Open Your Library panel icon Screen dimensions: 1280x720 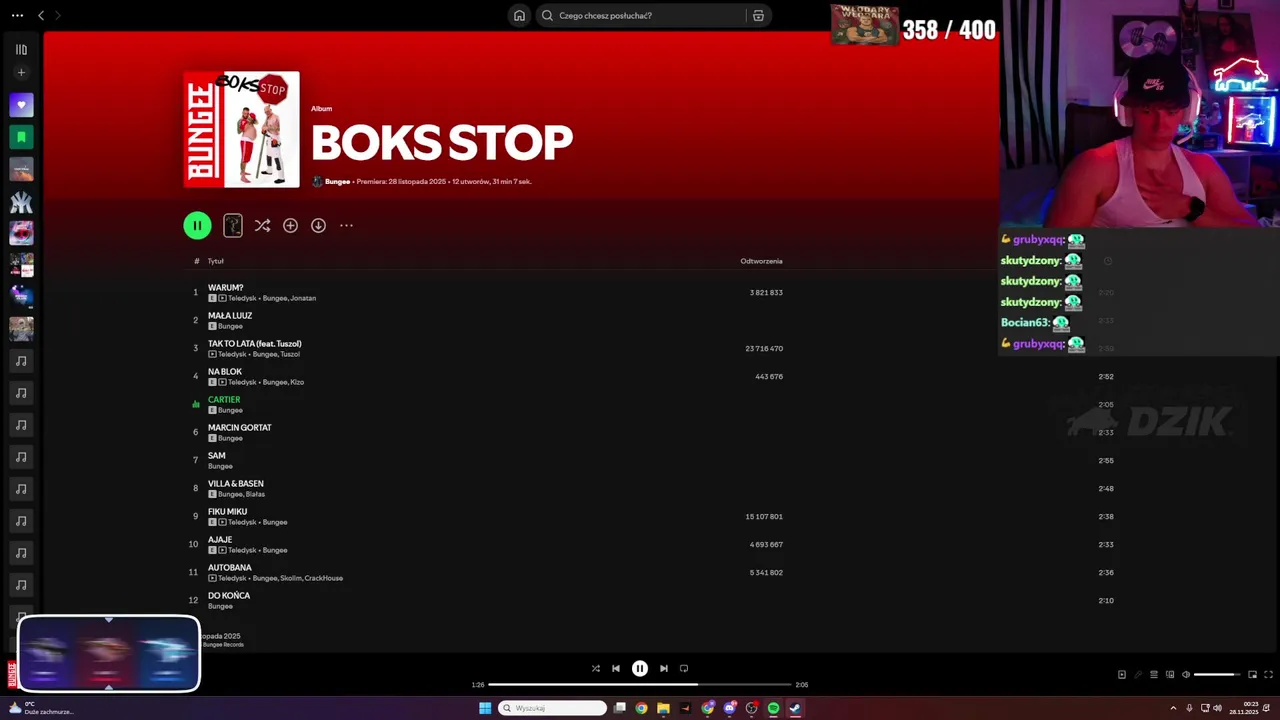(x=21, y=49)
